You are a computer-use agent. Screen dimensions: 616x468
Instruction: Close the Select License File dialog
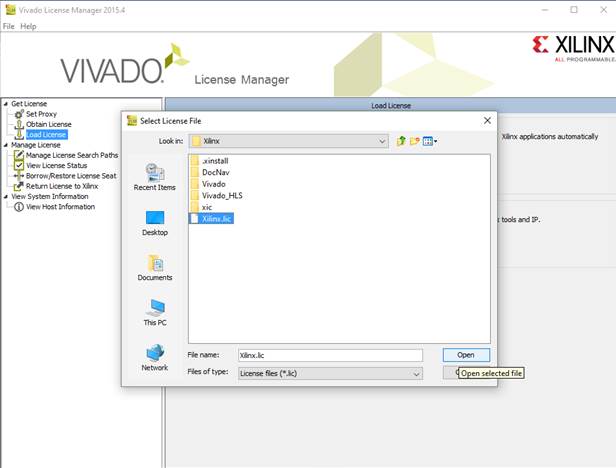click(x=487, y=121)
